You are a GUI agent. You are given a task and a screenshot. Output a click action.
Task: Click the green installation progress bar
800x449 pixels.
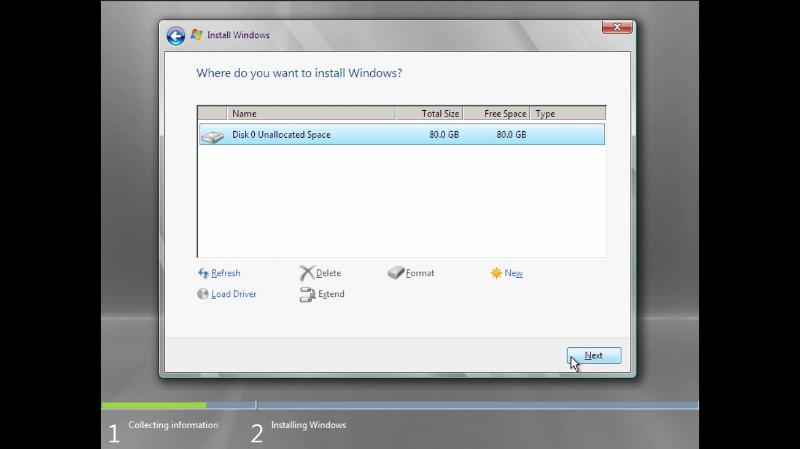[154, 406]
